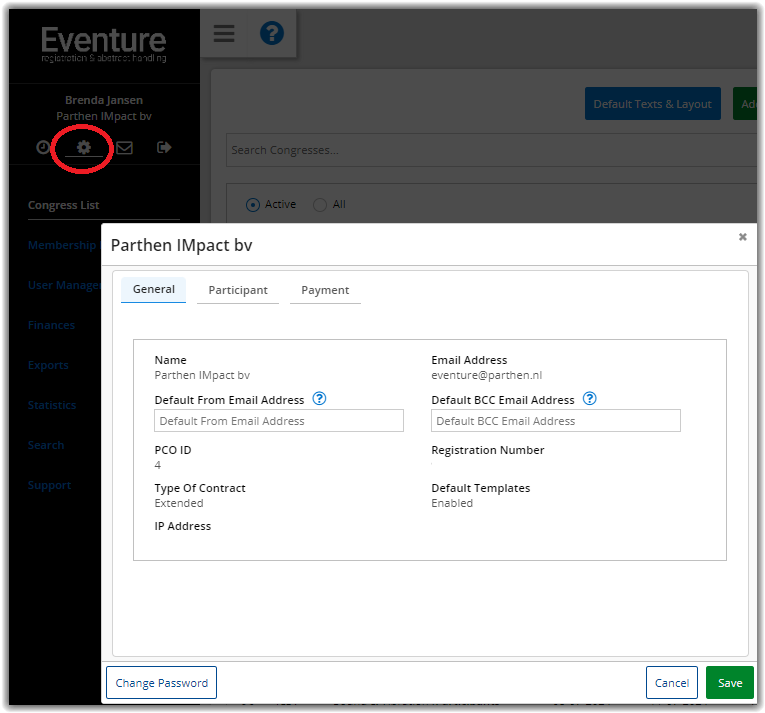This screenshot has width=765, height=713.
Task: Open Congress List in the sidebar
Action: (63, 205)
